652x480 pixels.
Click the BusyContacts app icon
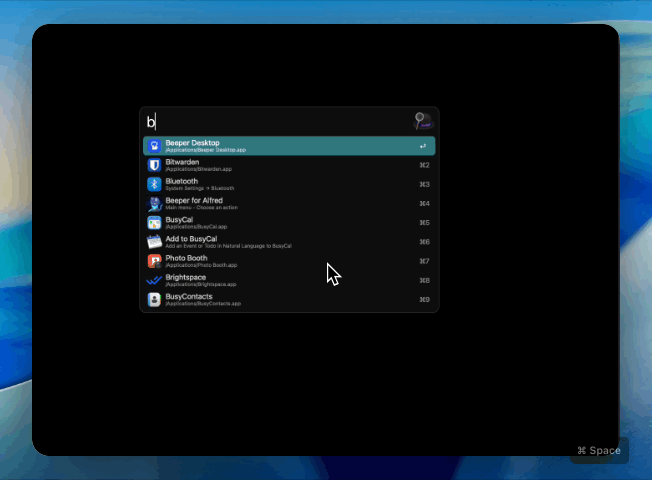point(154,299)
